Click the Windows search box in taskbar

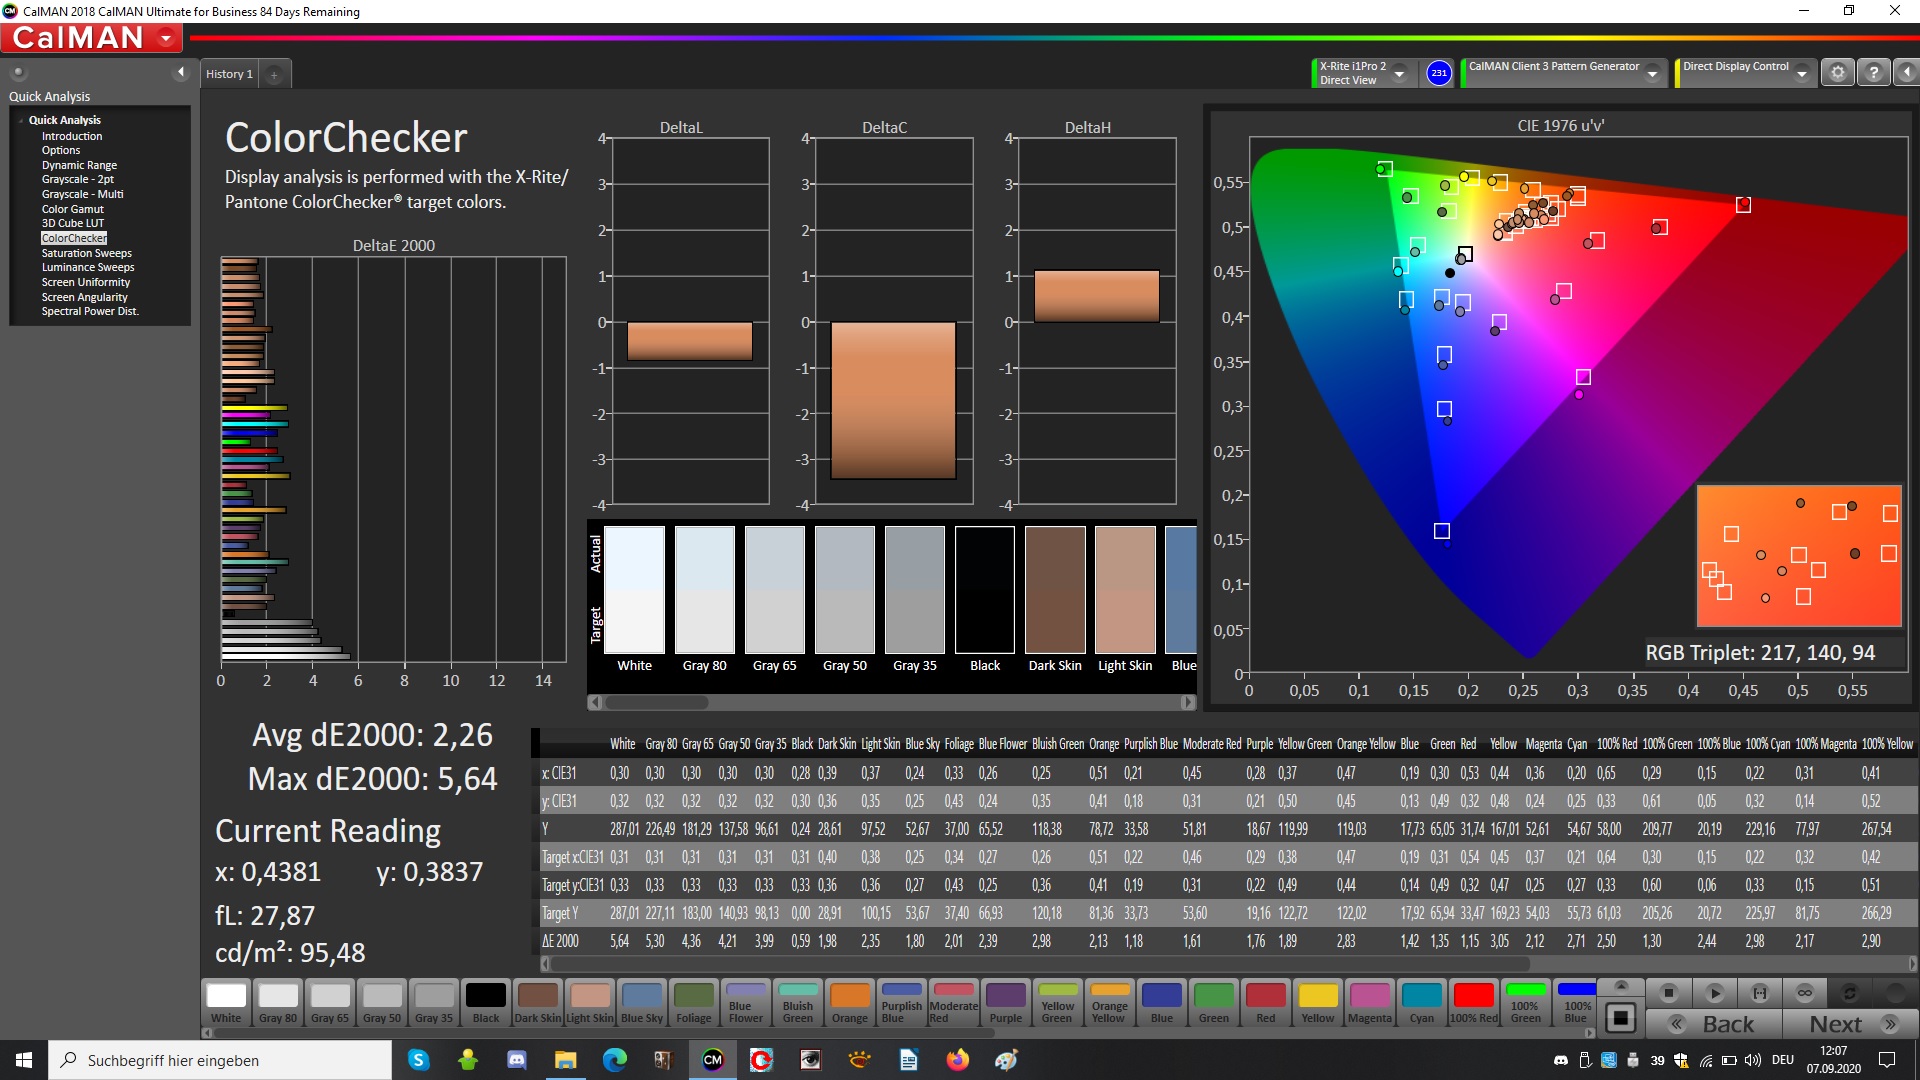(220, 1060)
